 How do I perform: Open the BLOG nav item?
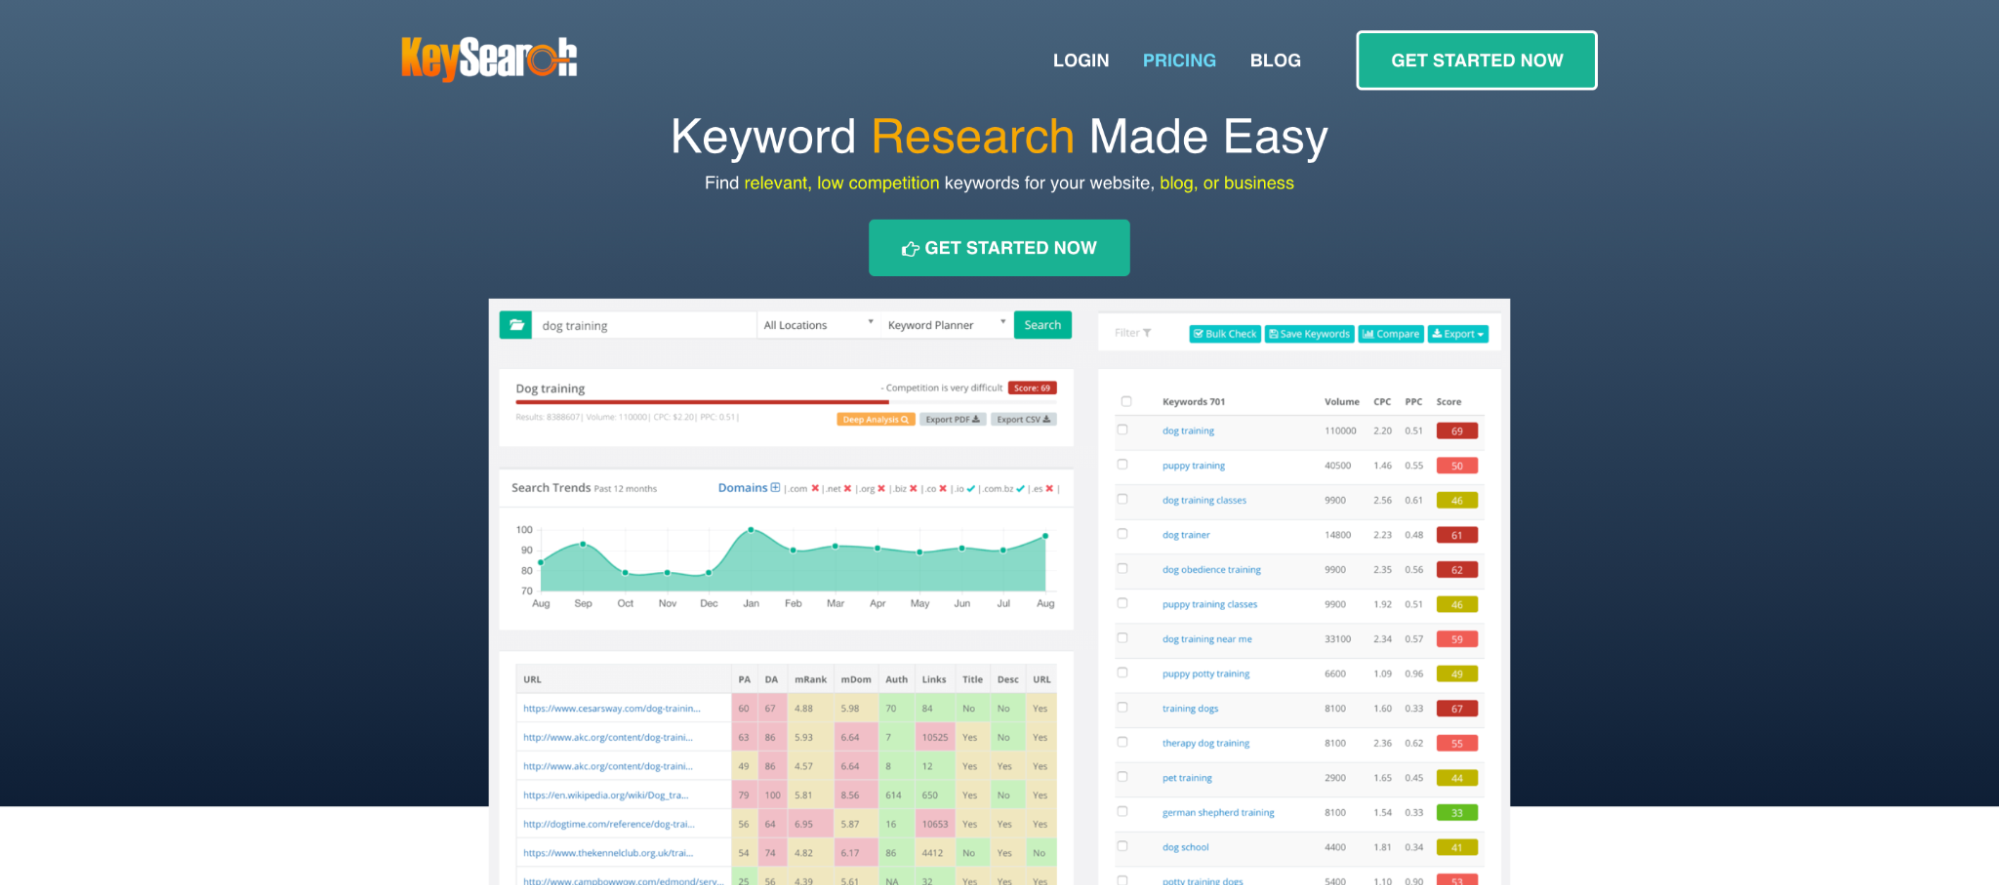coord(1275,60)
